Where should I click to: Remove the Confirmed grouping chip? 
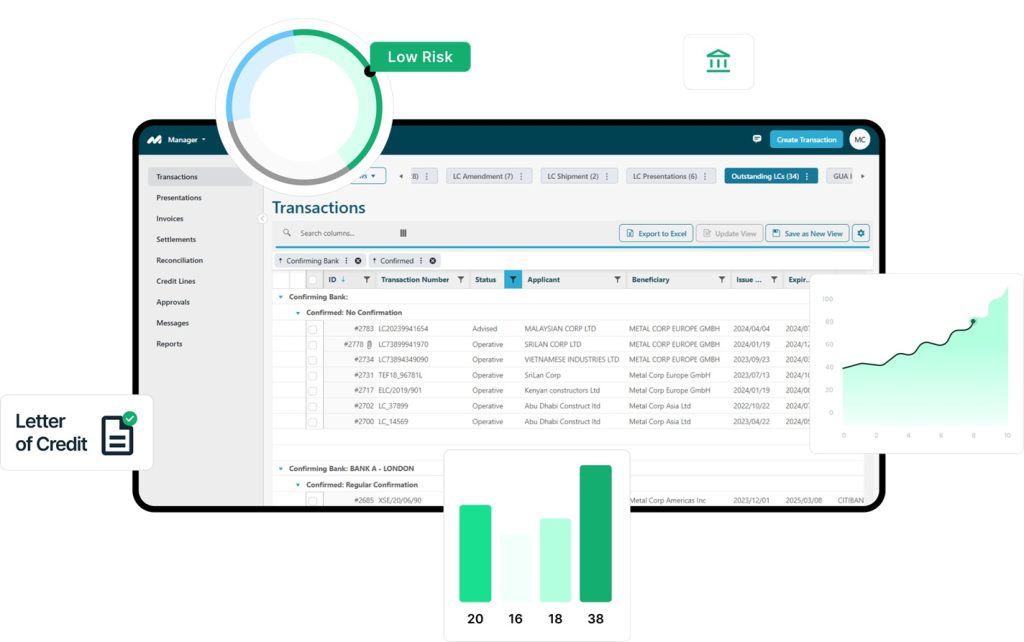433,261
